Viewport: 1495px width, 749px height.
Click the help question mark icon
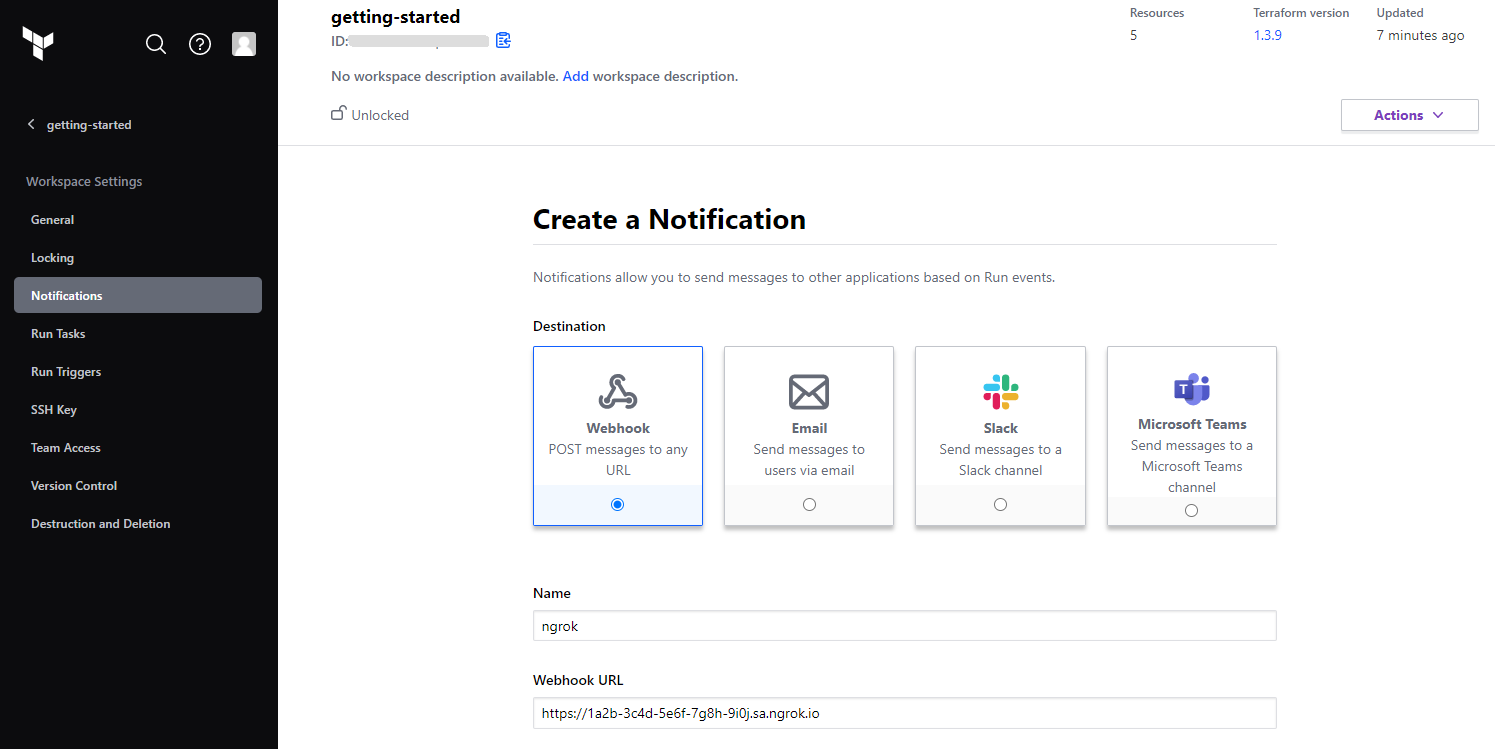[x=200, y=44]
